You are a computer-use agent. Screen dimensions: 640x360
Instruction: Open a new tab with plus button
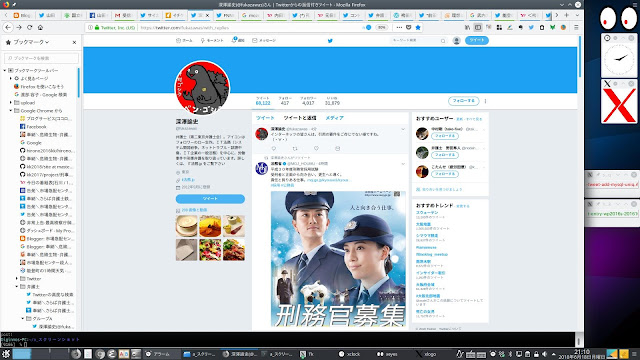[x=567, y=15]
